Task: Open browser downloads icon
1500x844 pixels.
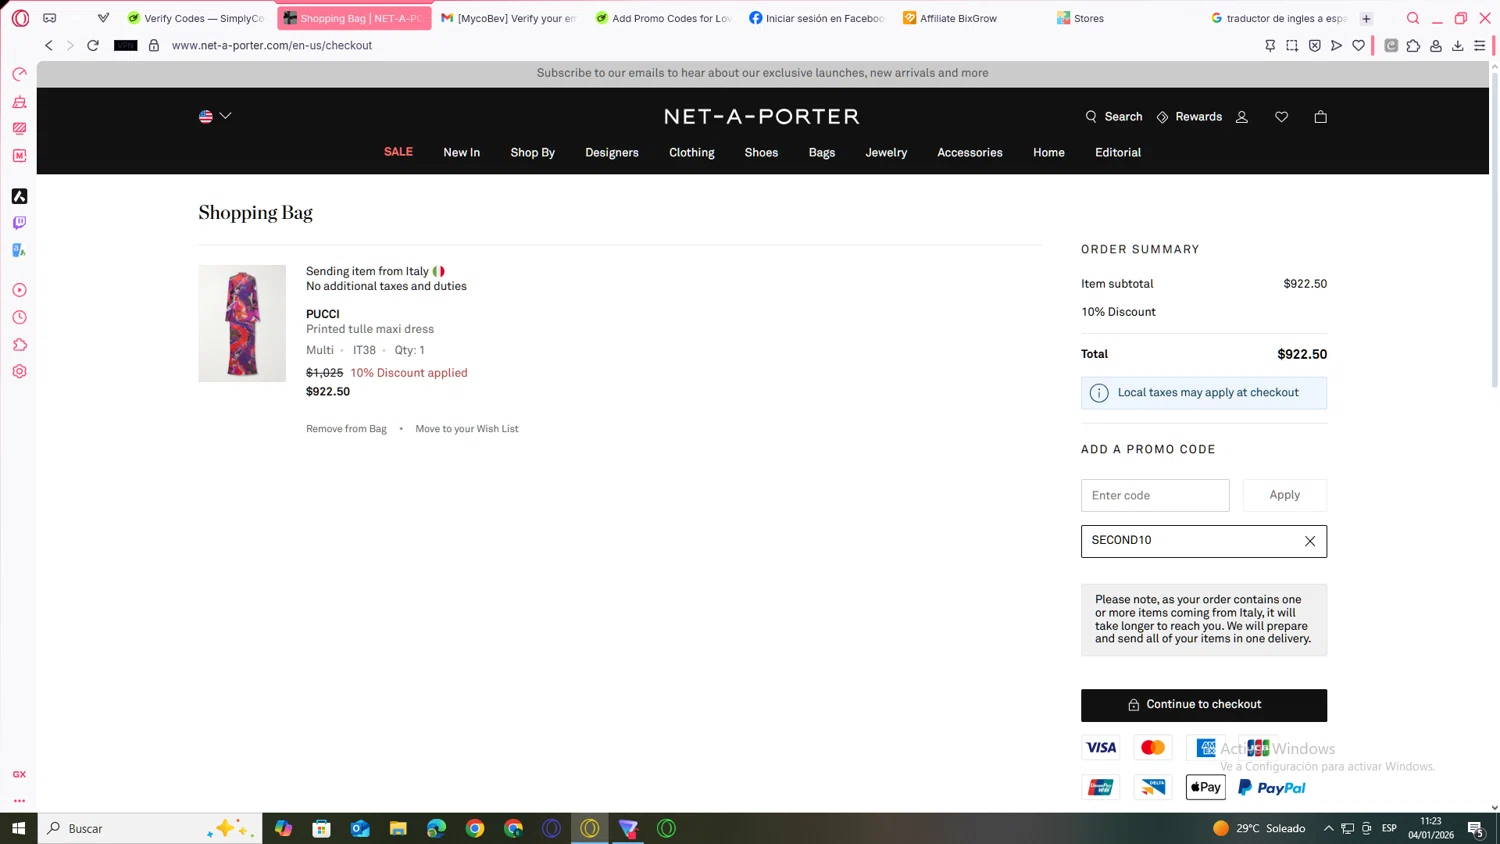Action: [1458, 45]
